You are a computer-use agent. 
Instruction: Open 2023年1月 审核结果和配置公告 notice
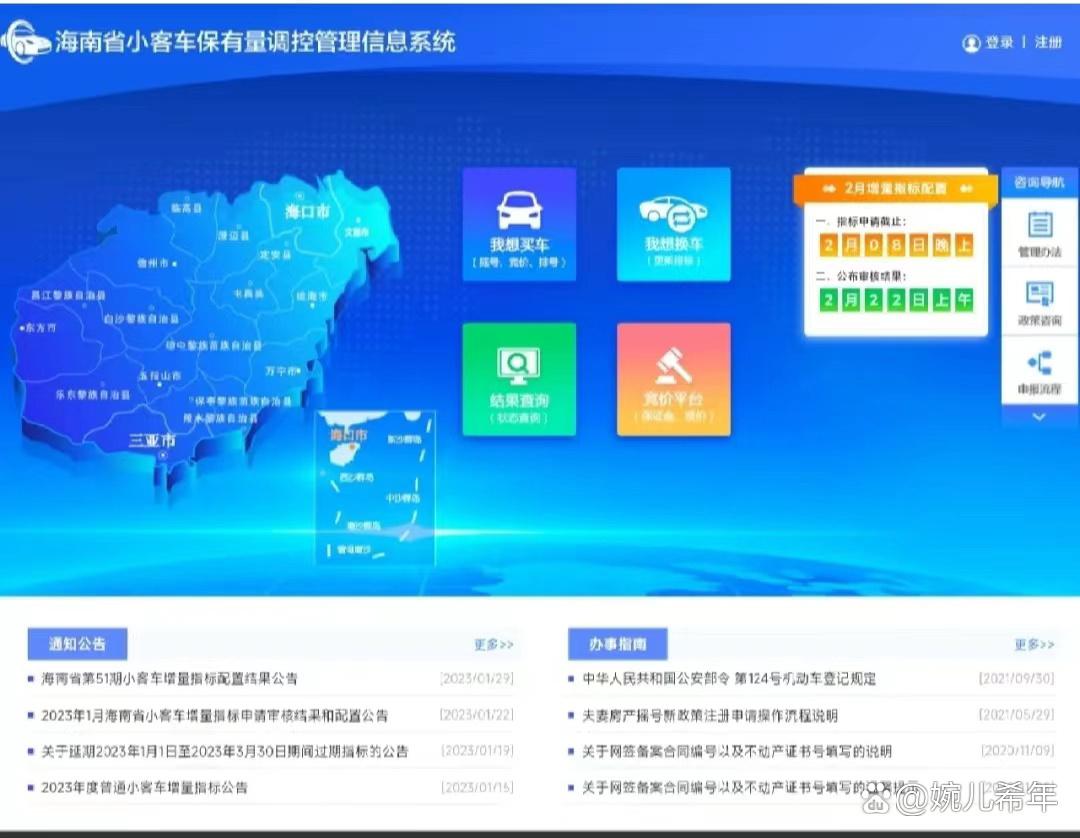[x=214, y=715]
